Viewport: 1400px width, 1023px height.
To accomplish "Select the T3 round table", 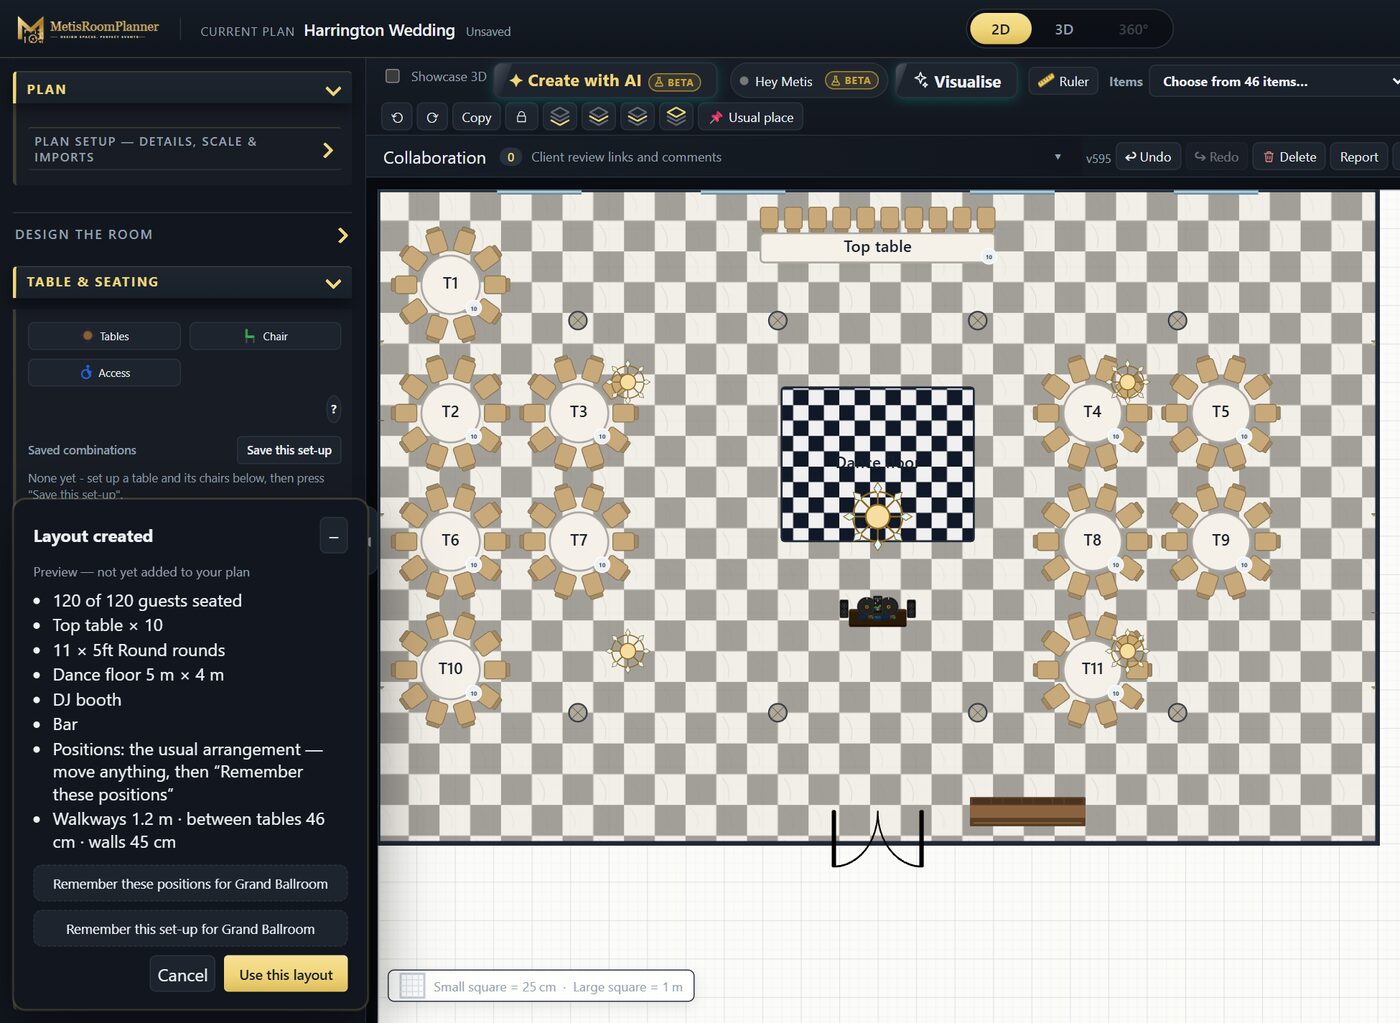I will coord(578,411).
